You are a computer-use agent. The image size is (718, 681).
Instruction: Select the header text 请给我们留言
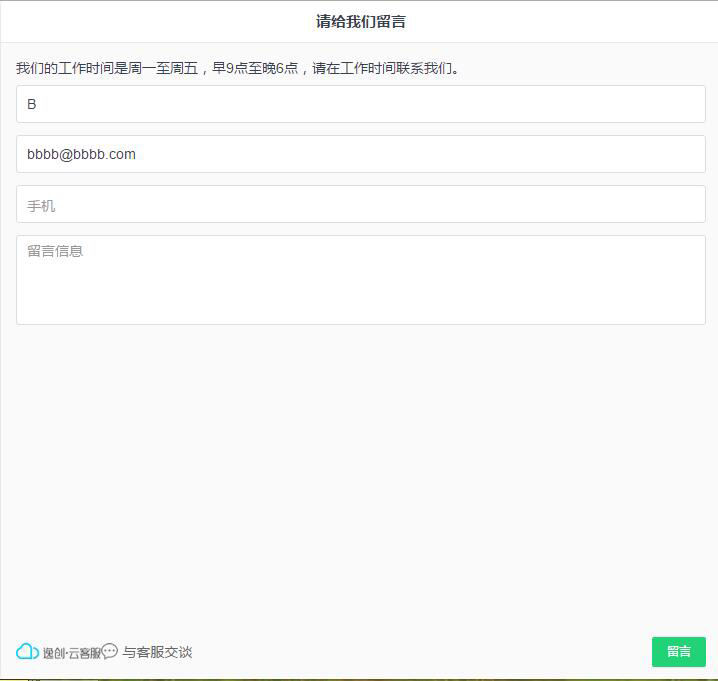point(360,22)
